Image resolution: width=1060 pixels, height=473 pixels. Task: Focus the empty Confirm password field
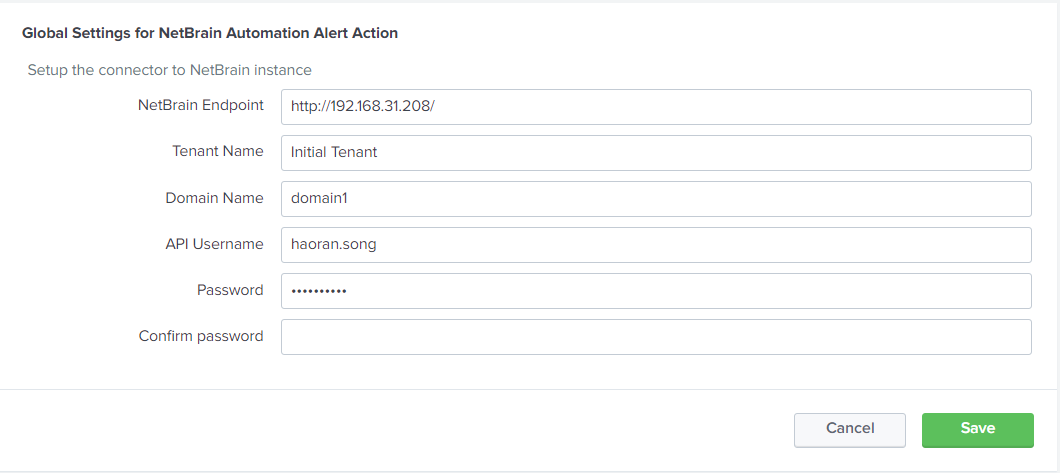656,336
